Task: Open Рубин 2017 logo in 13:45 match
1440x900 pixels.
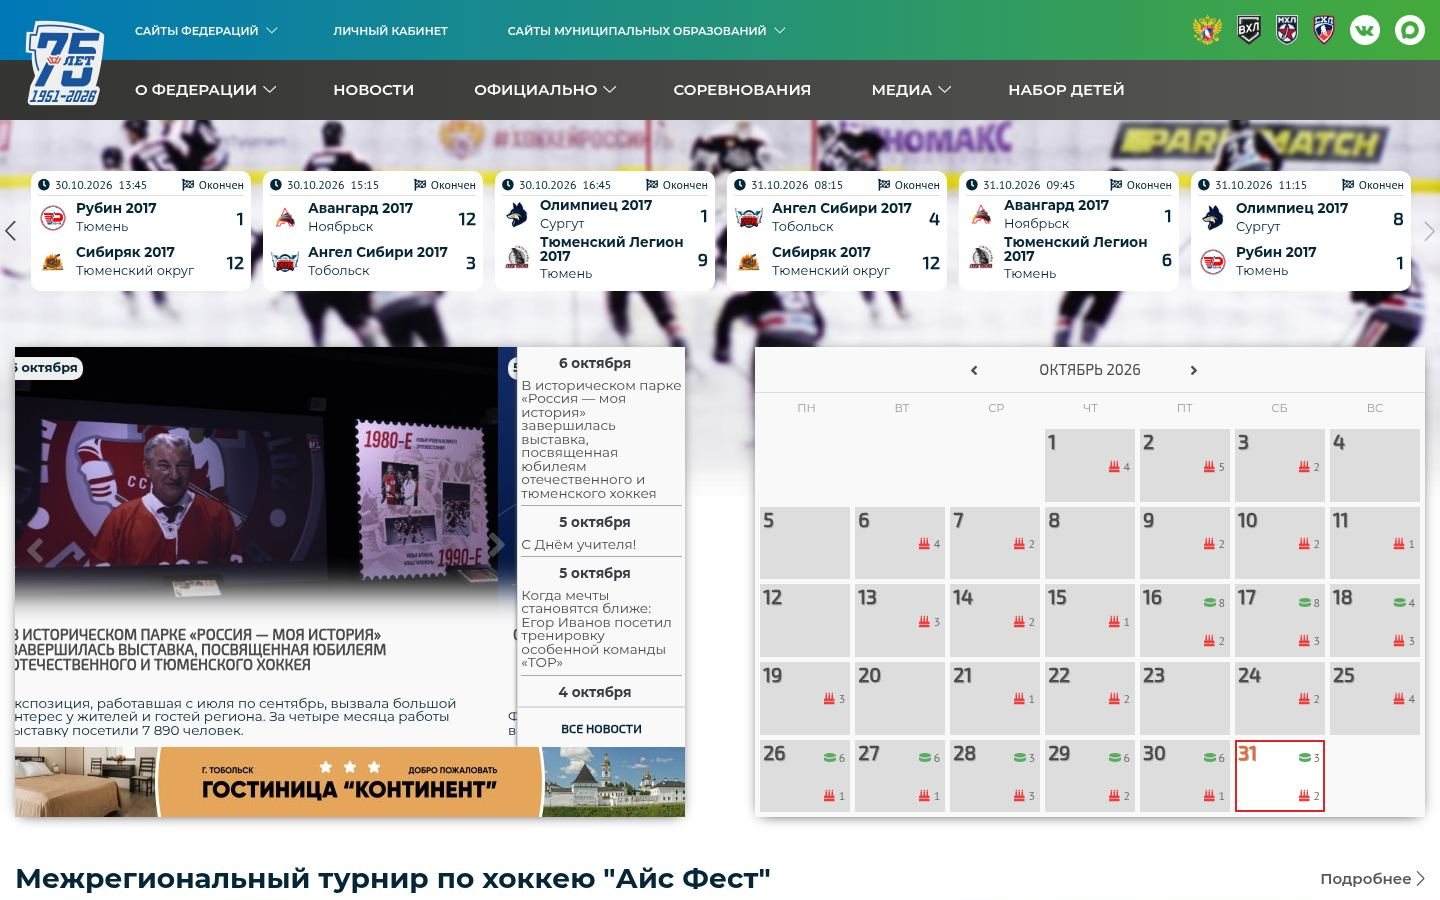Action: click(x=53, y=218)
